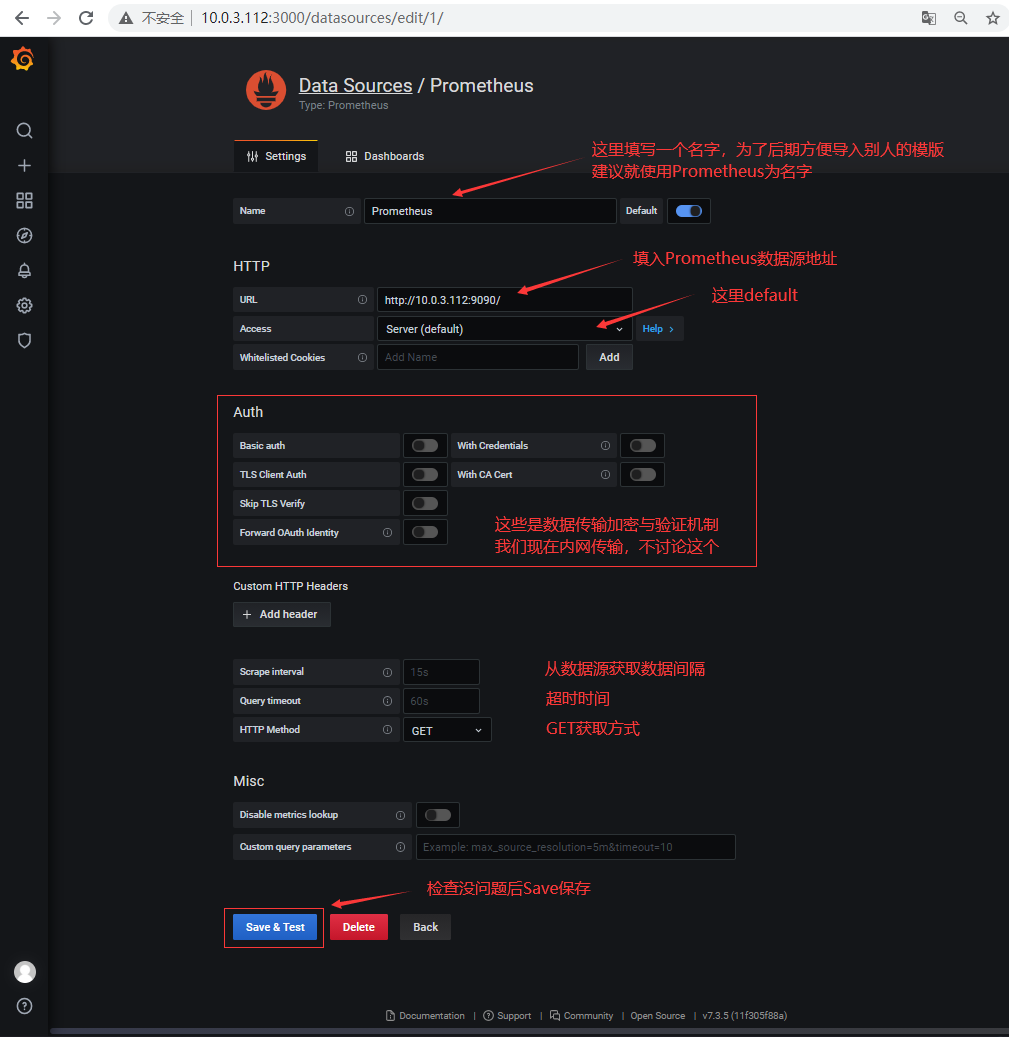Open the Data Sources breadcrumb link

[x=355, y=85]
